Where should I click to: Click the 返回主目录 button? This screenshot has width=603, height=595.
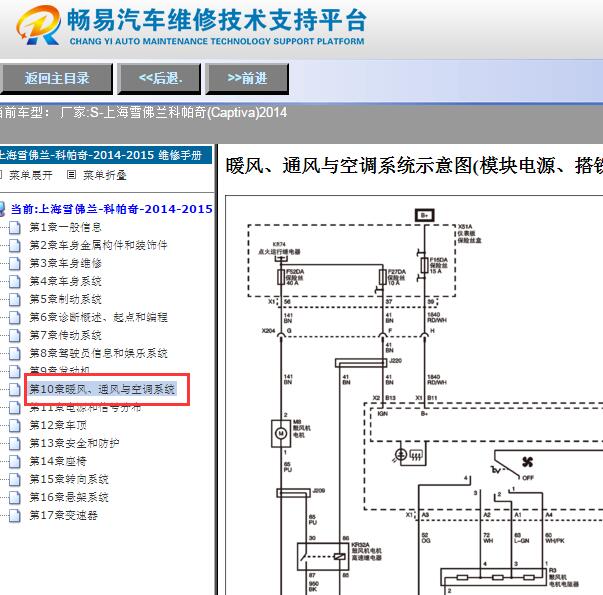(56, 78)
